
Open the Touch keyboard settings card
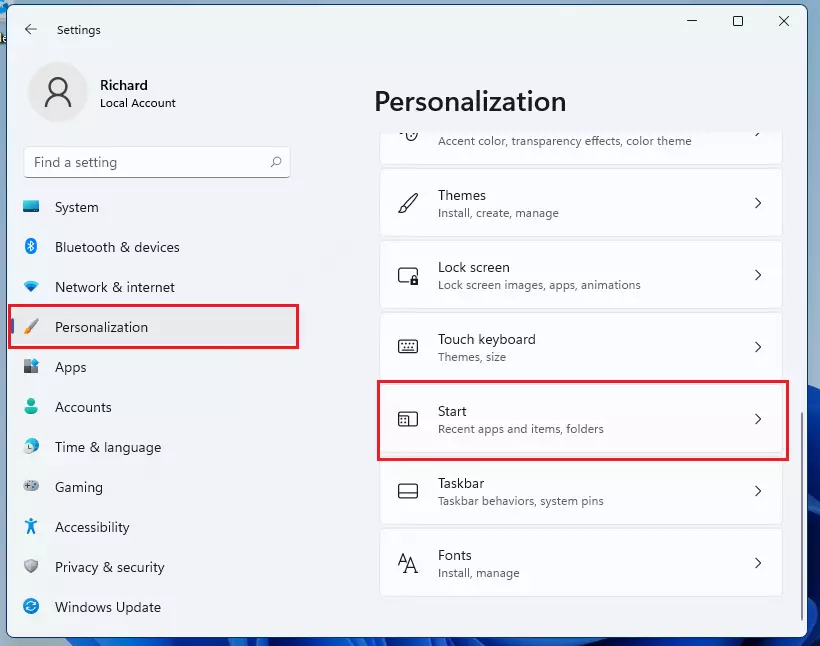581,347
